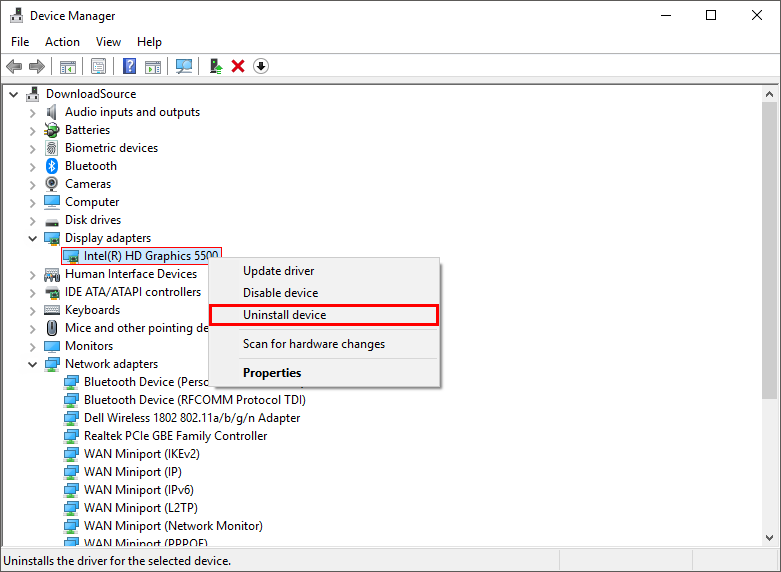Click the Properties sheet toolbar icon
Viewport: 781px width, 572px height.
click(98, 66)
